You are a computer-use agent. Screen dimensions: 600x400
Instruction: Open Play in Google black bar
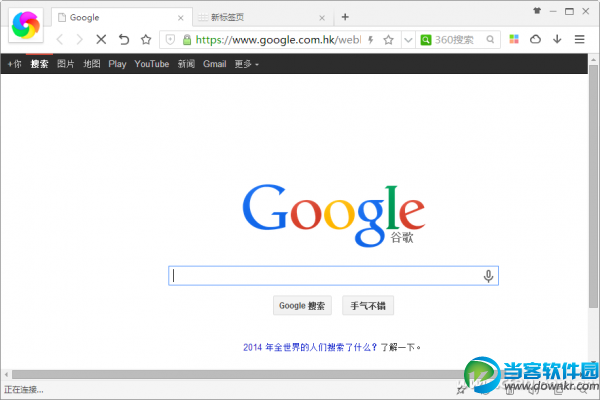click(117, 64)
